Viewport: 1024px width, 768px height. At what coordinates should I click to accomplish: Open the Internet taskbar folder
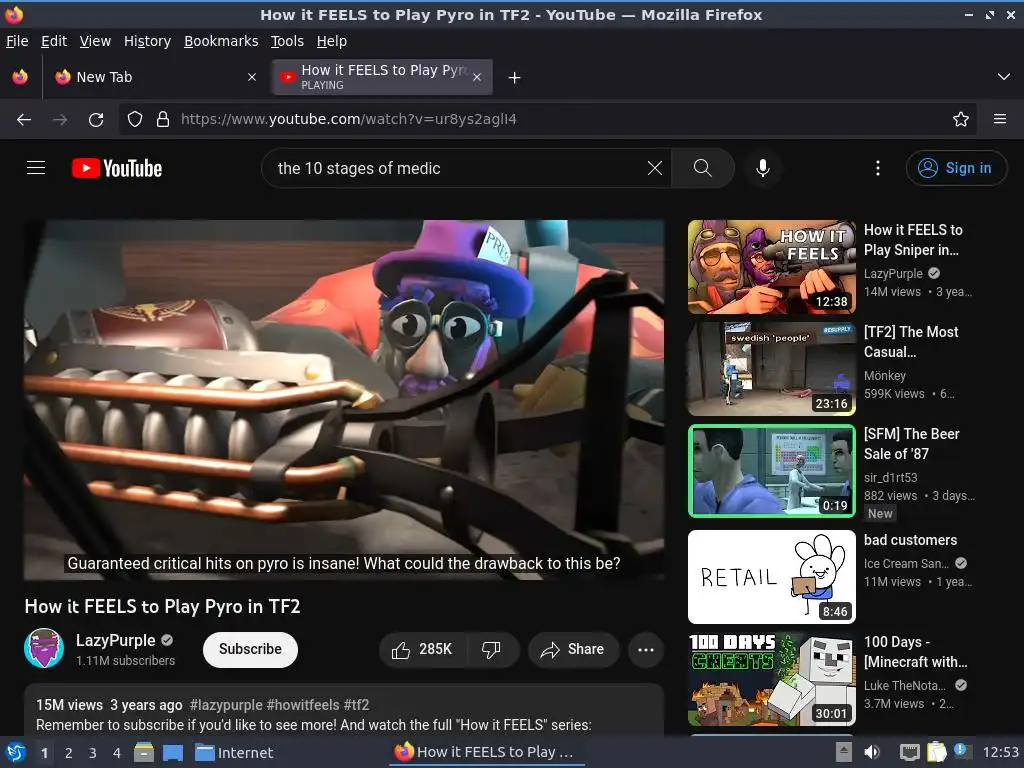[234, 752]
